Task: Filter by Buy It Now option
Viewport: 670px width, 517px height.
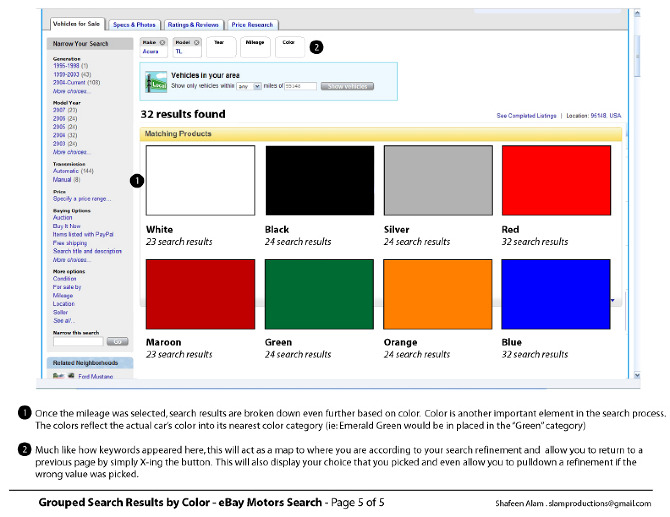Action: click(x=67, y=226)
